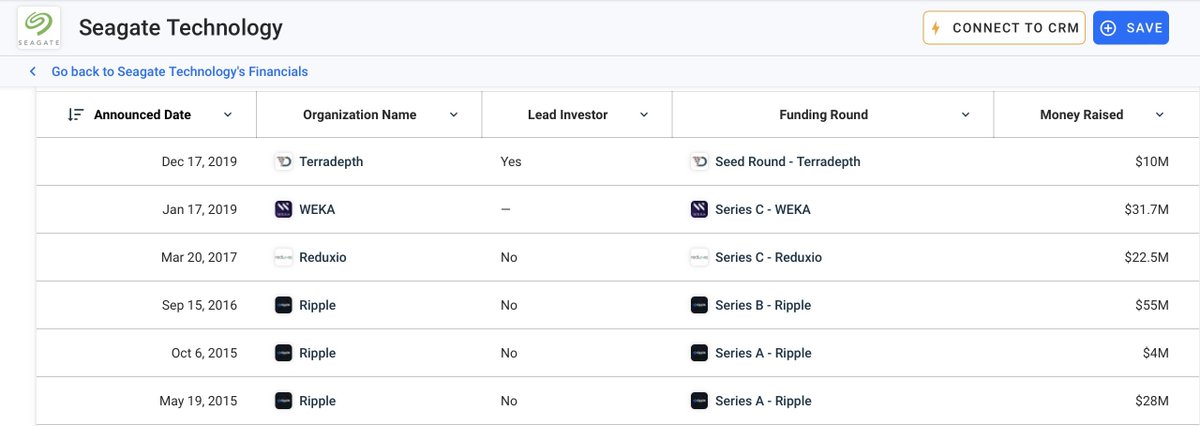Click the Reduxio organization logo icon

tap(283, 258)
